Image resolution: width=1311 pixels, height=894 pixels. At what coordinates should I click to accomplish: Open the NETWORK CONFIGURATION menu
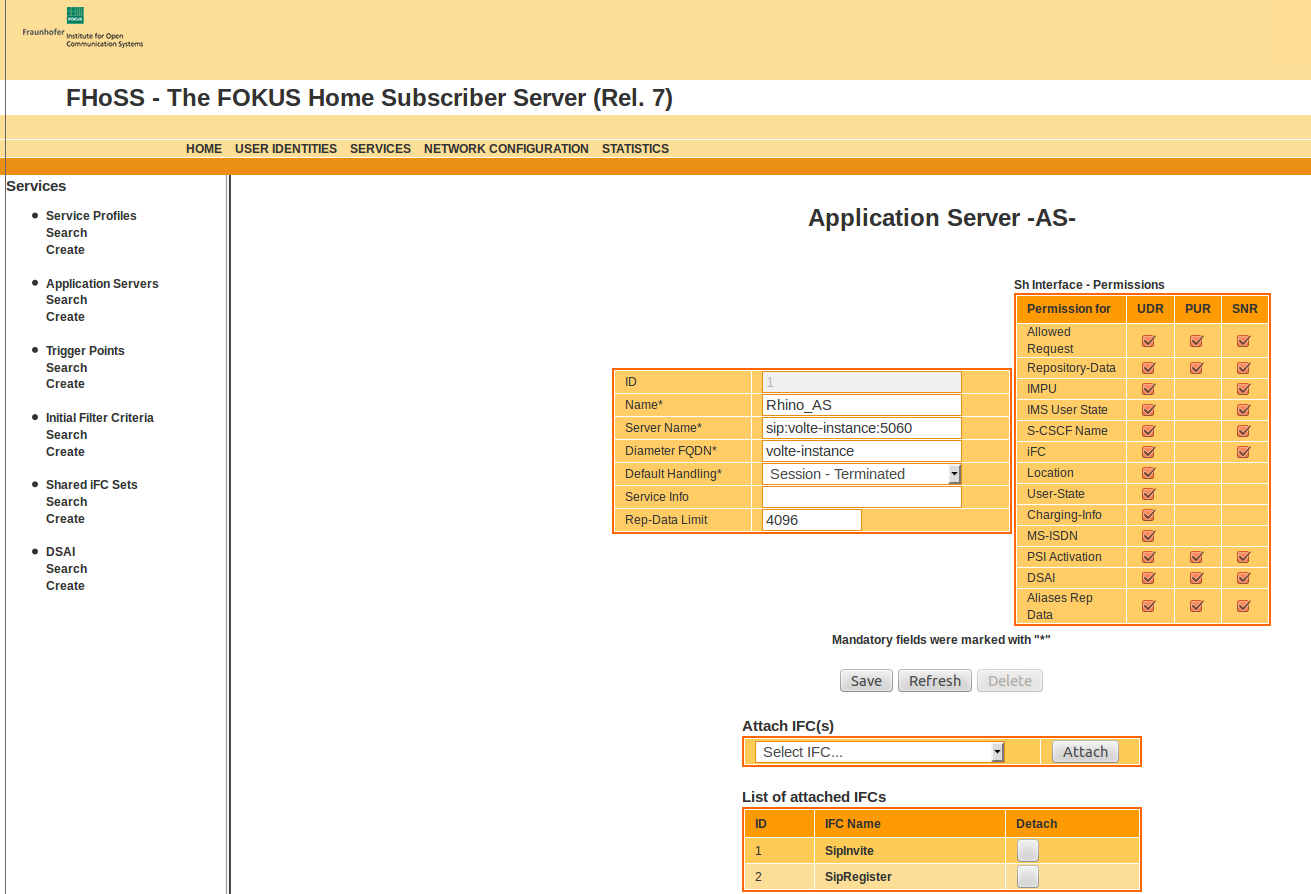[x=506, y=148]
